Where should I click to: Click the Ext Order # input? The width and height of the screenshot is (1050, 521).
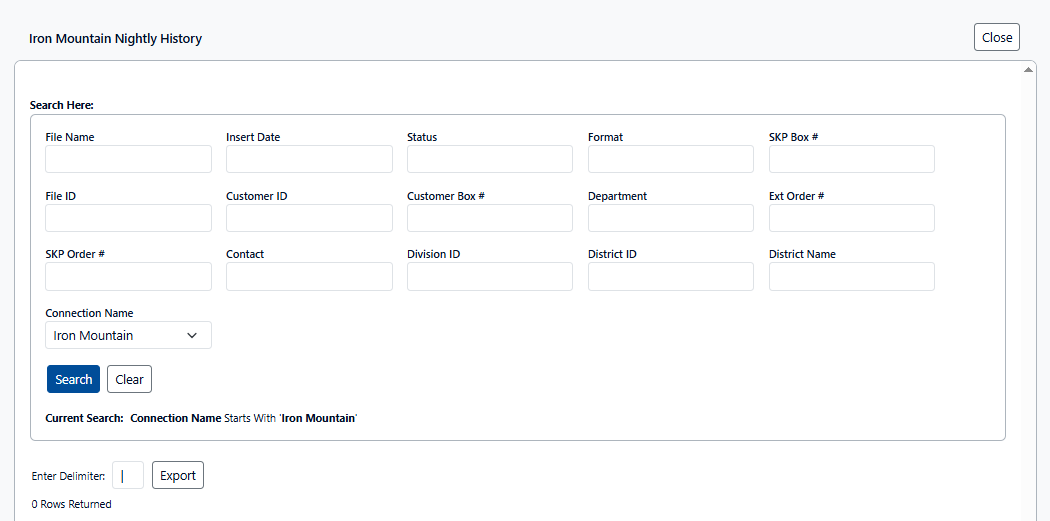coord(851,218)
